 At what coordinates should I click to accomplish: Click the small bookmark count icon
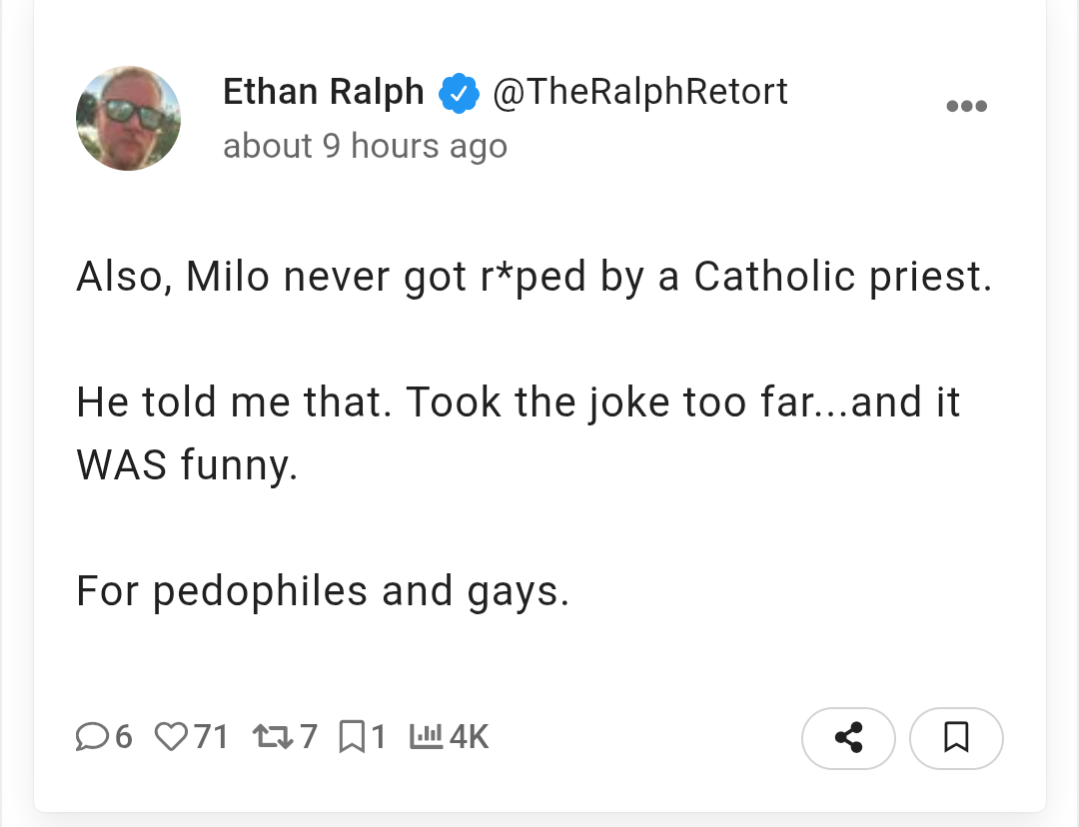352,738
